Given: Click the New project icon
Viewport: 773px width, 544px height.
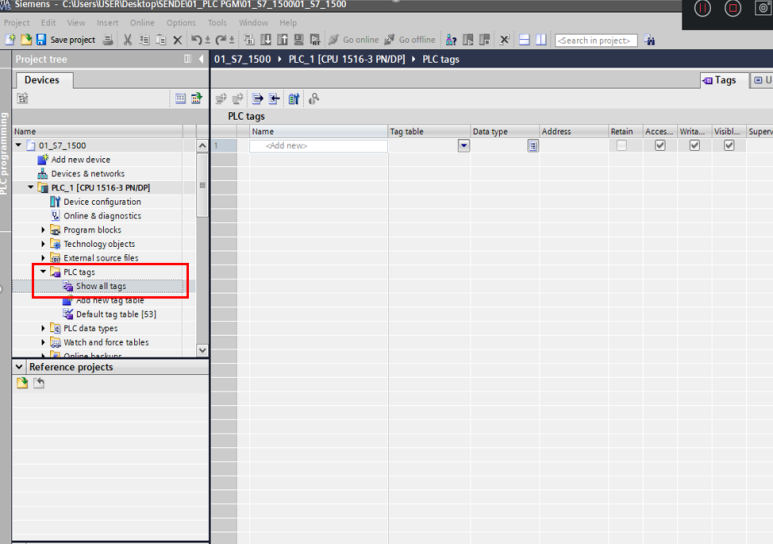Looking at the screenshot, I should click(x=10, y=39).
